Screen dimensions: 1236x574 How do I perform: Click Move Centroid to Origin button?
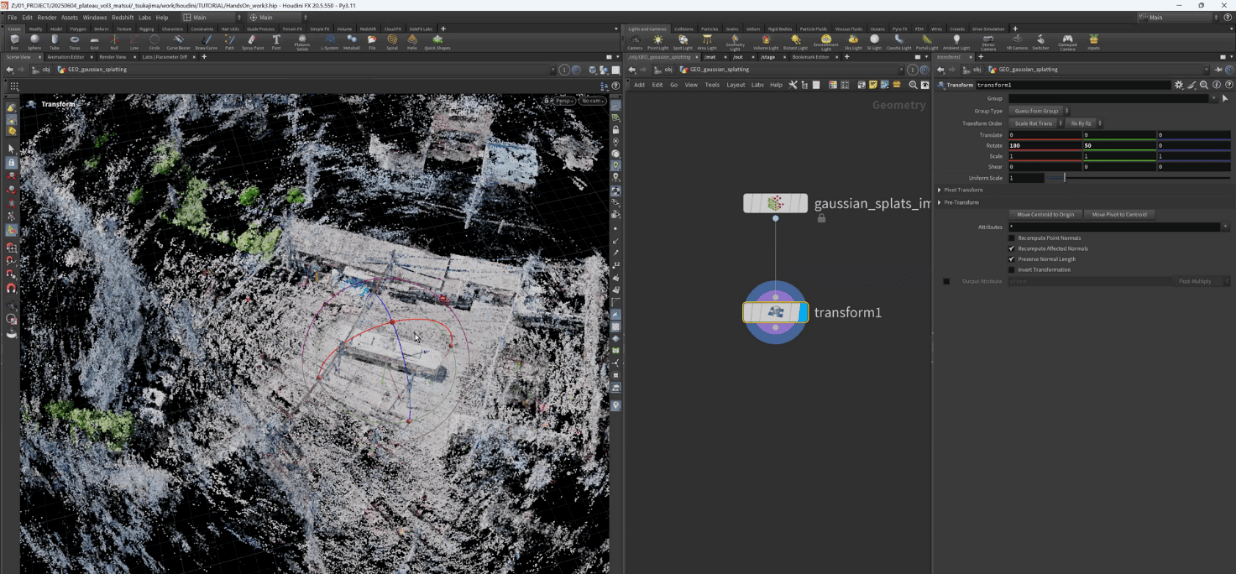[x=1045, y=215]
